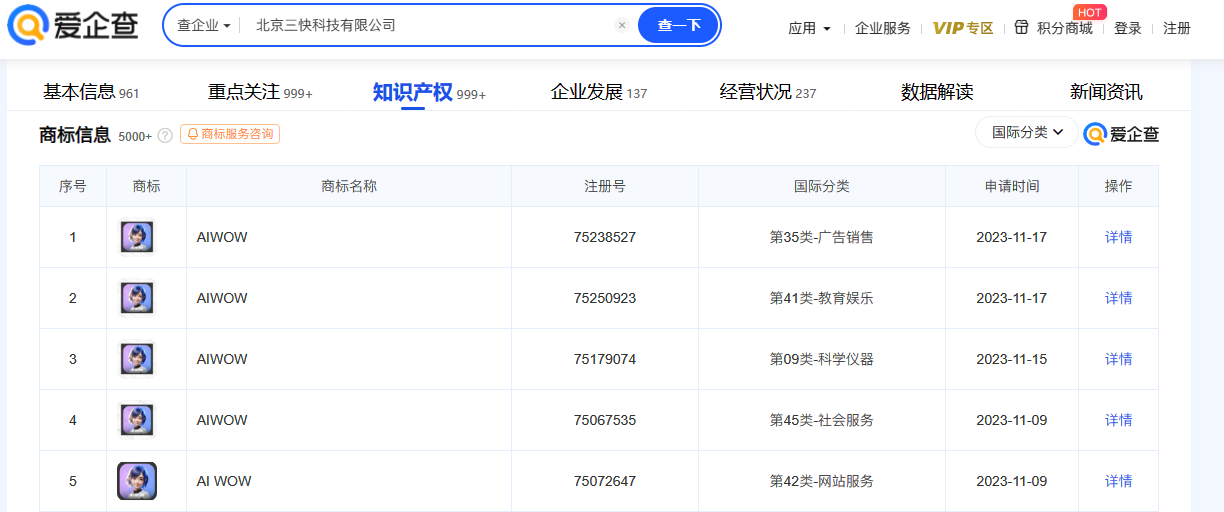Click the 注册号 column header
This screenshot has height=512, width=1224.
click(605, 186)
